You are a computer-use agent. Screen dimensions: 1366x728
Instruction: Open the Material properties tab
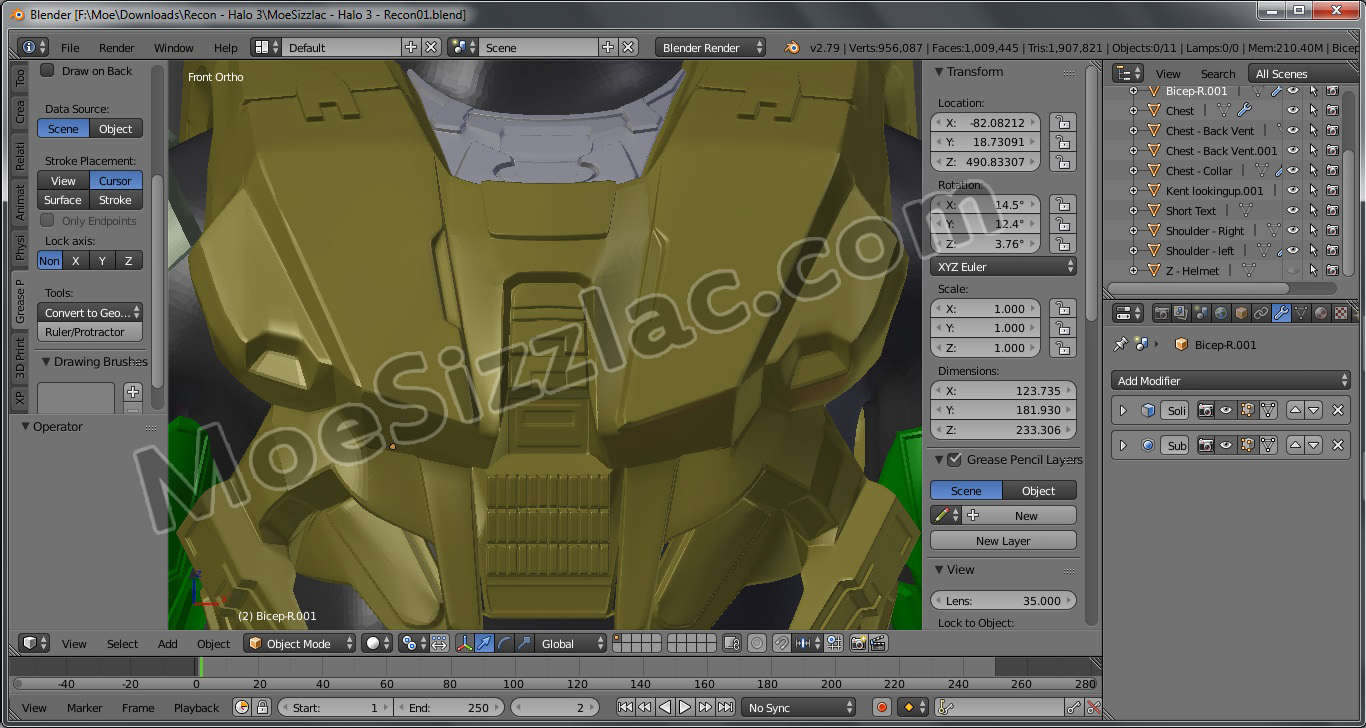1321,313
